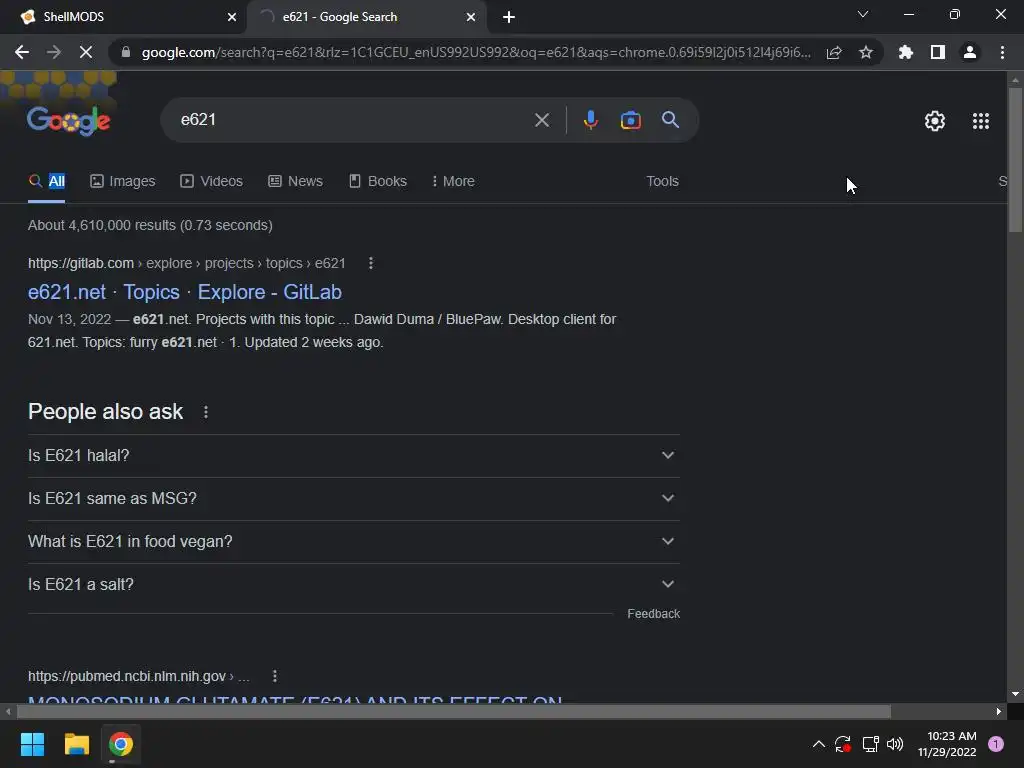
Task: Close the e621 Google Search tab
Action: pyautogui.click(x=471, y=17)
